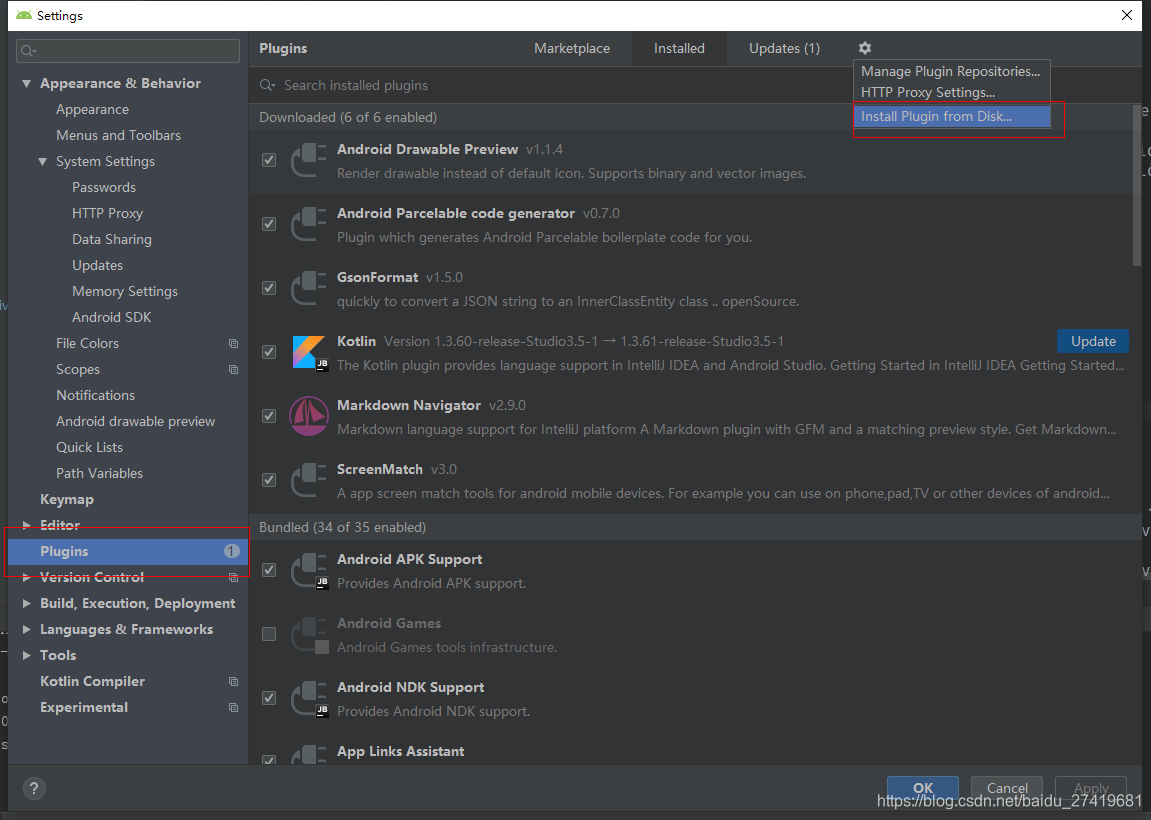Open Android SDK settings page
This screenshot has height=820, width=1151.
pyautogui.click(x=112, y=317)
